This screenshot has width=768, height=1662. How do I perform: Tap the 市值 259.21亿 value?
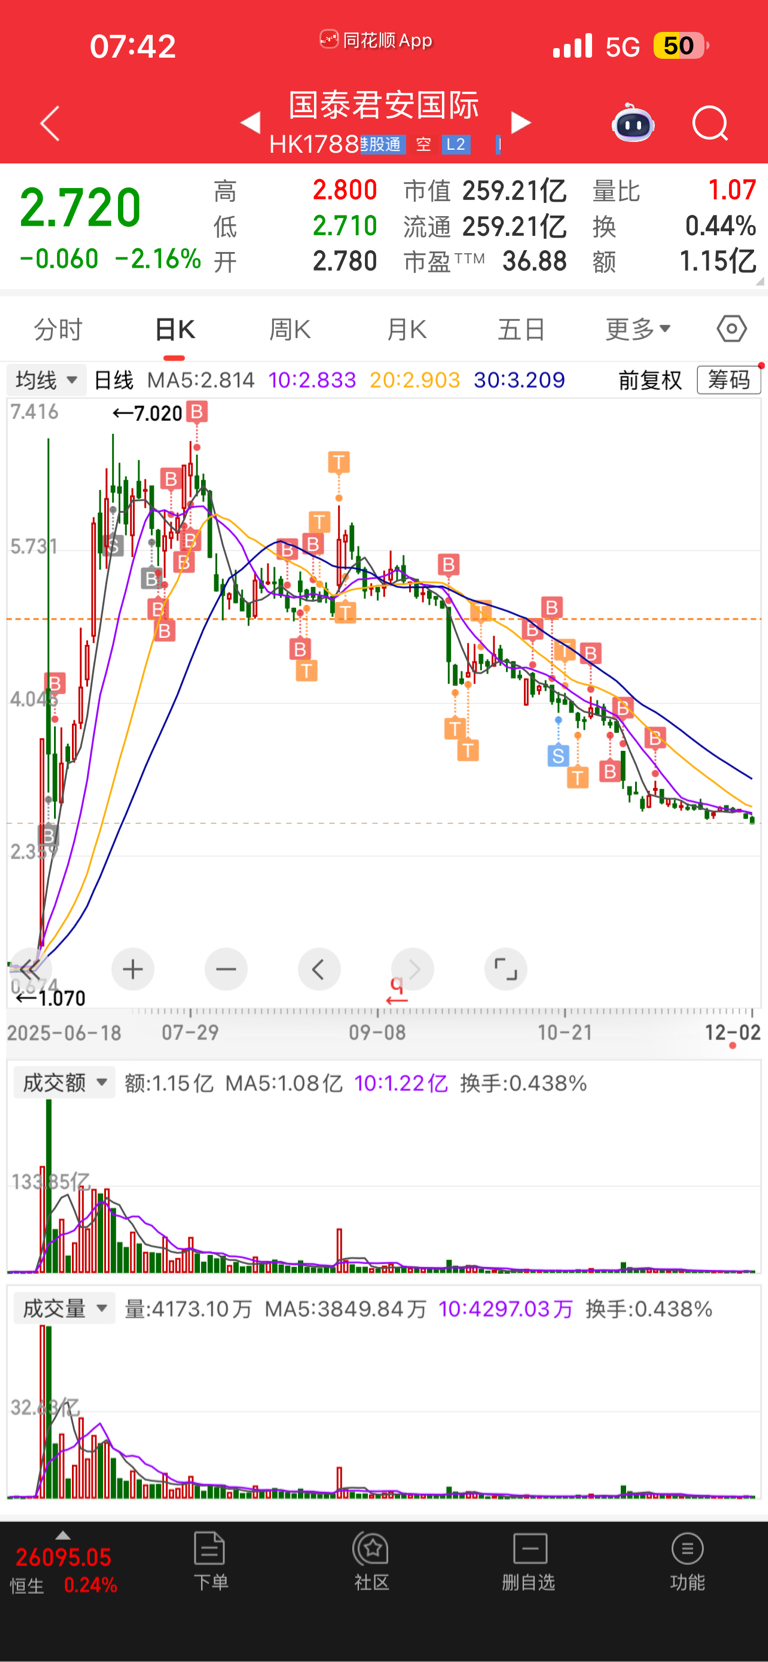[x=514, y=191]
